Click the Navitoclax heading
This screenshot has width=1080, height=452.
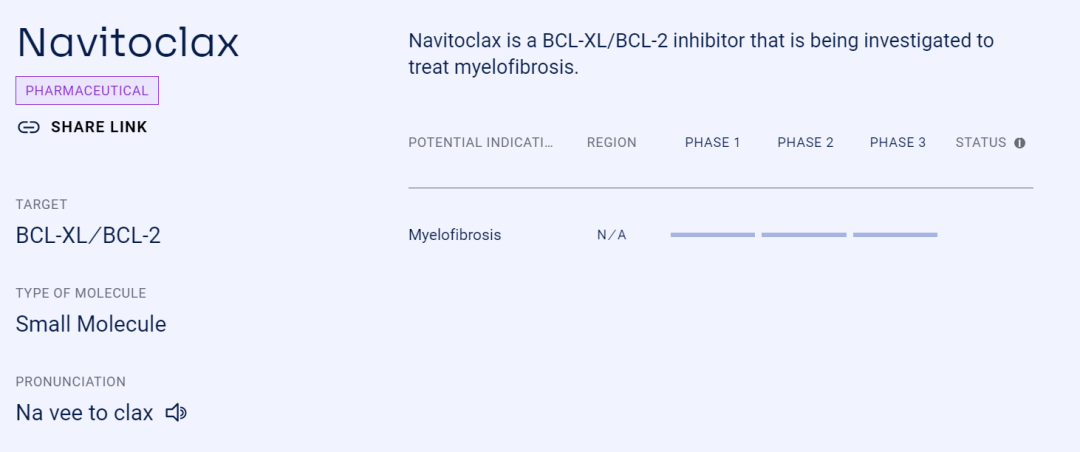point(128,42)
